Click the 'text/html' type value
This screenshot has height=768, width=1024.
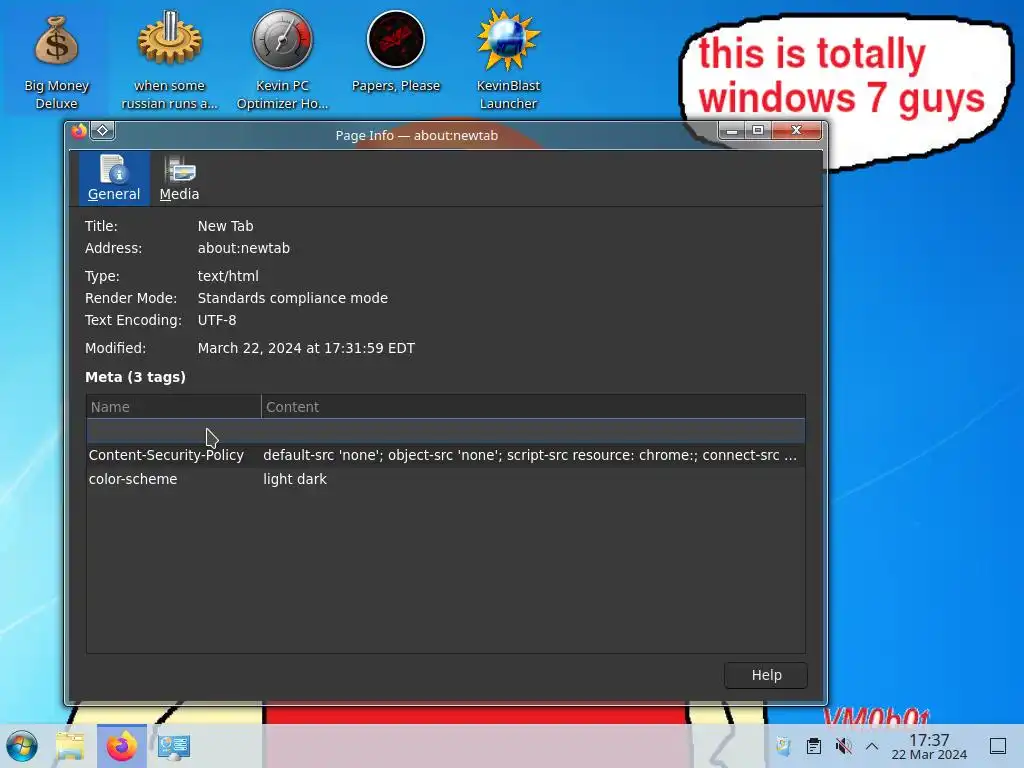pyautogui.click(x=228, y=276)
